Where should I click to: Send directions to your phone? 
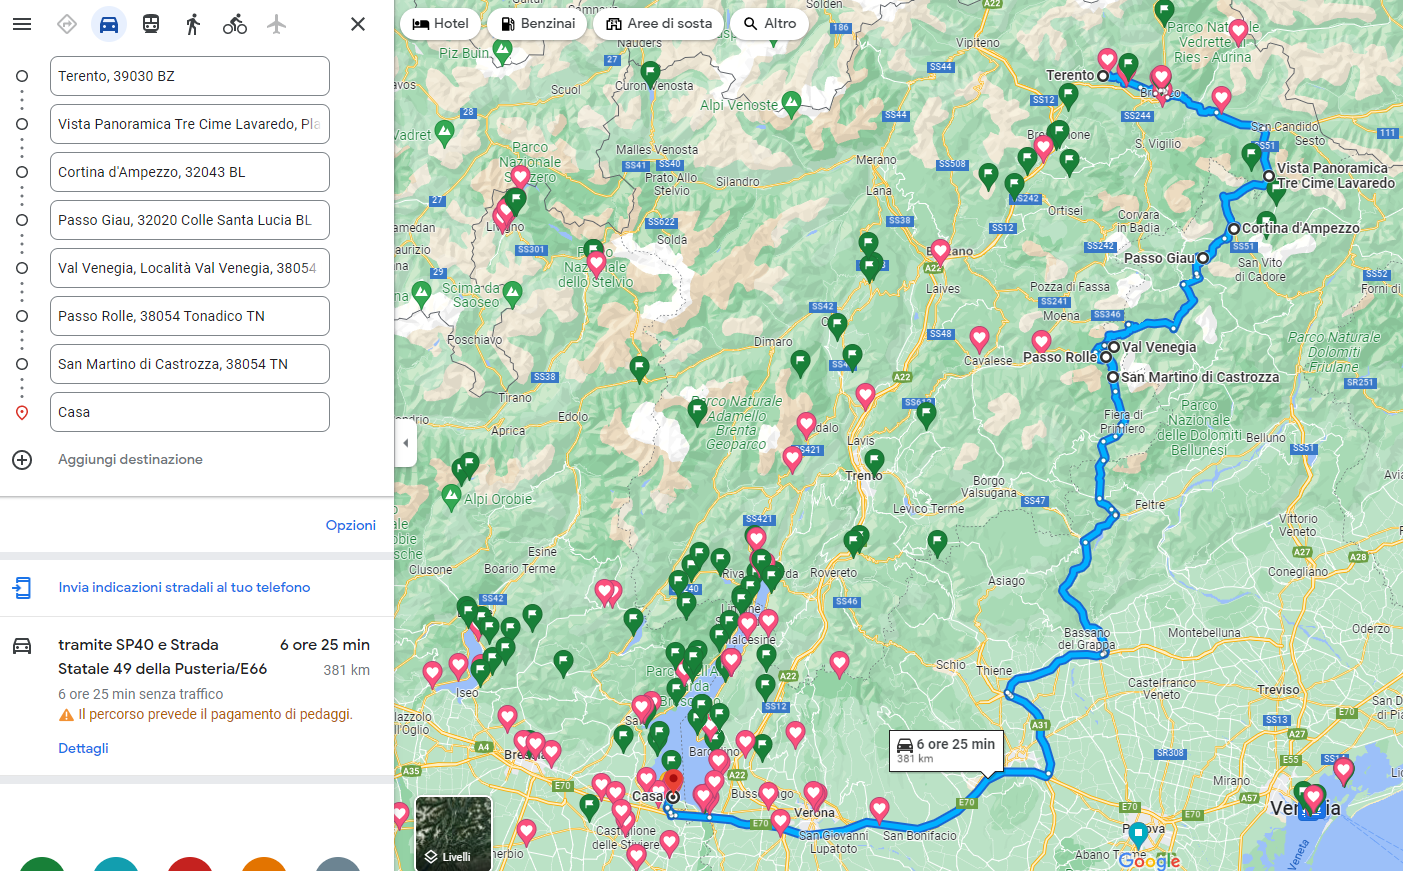pos(184,587)
